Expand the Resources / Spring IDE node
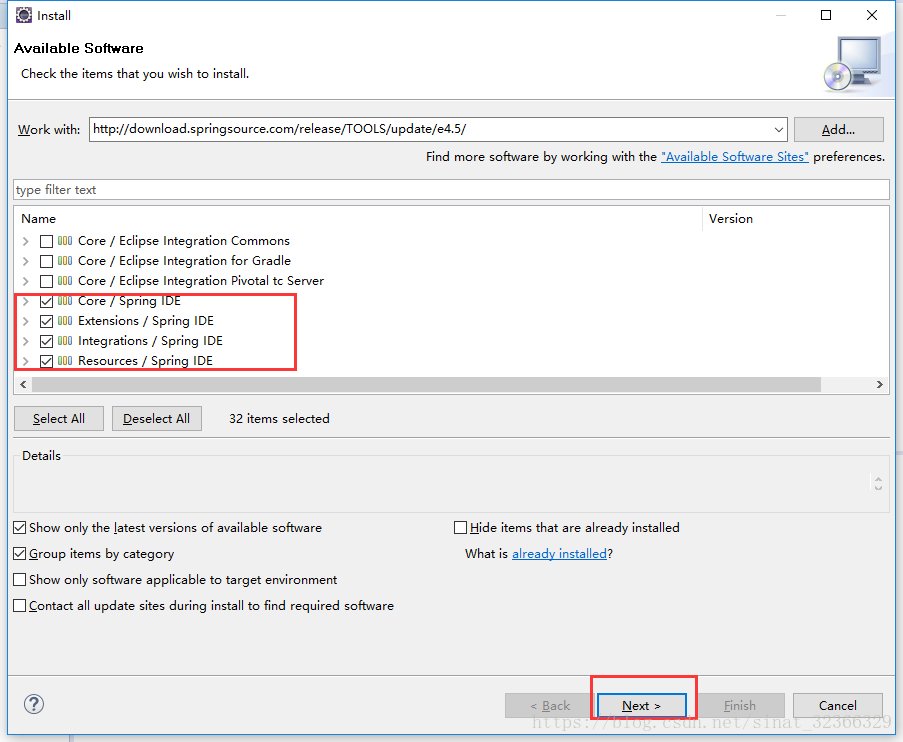The height and width of the screenshot is (742, 903). point(25,361)
